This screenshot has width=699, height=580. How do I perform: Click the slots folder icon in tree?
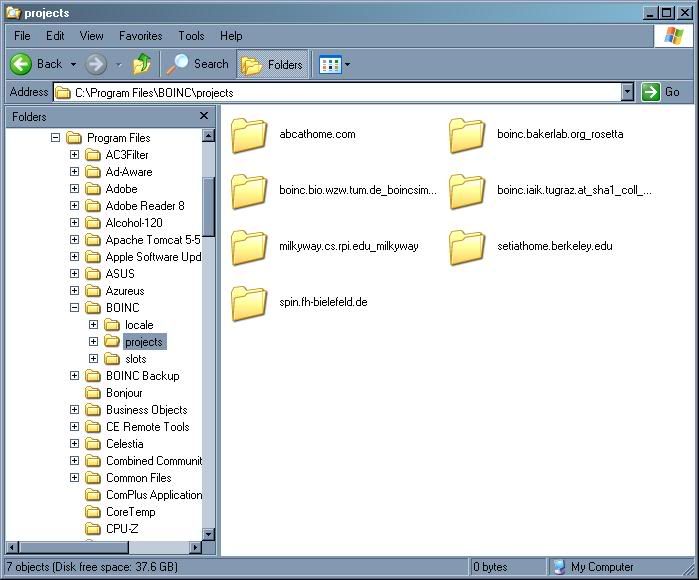click(112, 359)
